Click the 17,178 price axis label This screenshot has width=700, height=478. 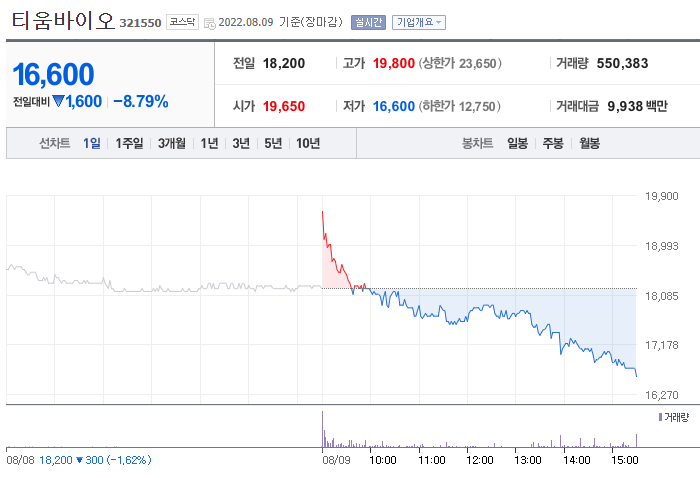click(x=662, y=345)
